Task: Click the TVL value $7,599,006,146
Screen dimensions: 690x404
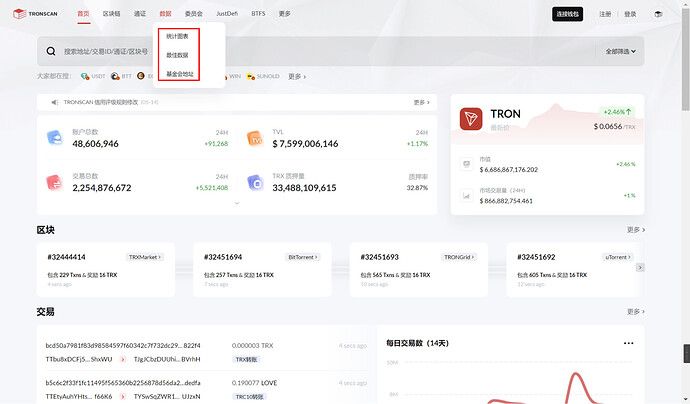Action: point(305,143)
